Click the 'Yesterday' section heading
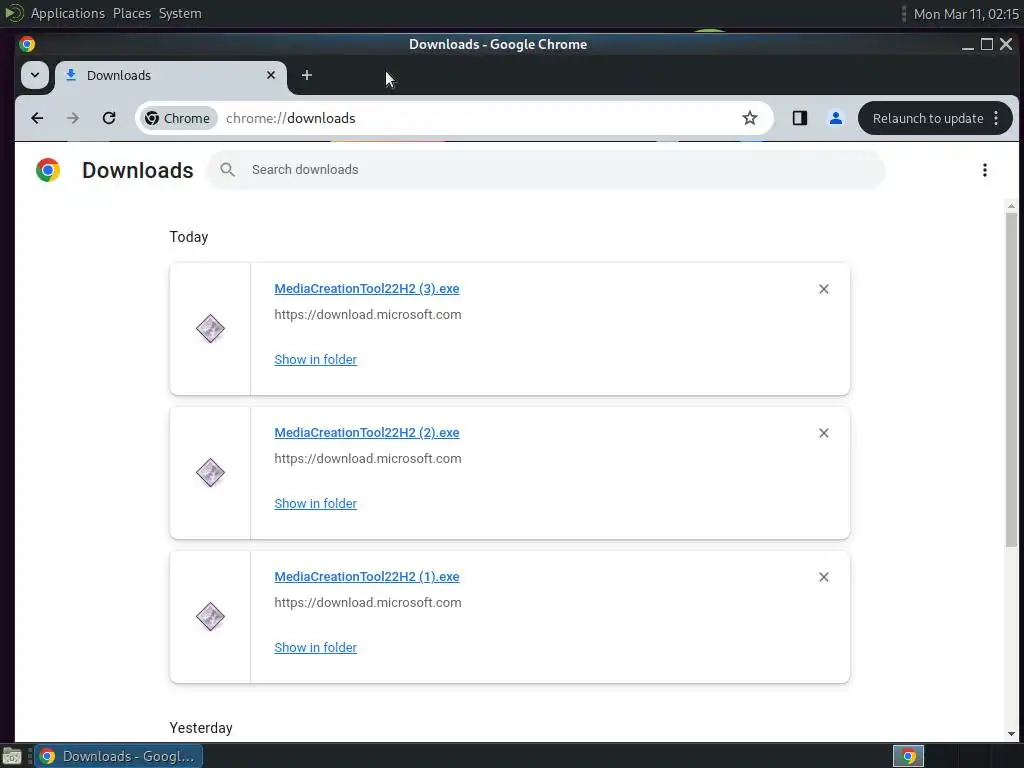Screen dimensions: 1024x768 (200, 728)
